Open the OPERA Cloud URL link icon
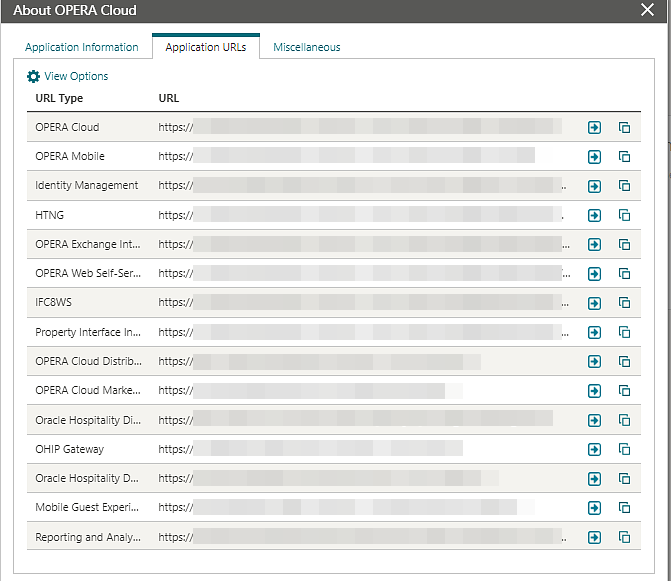 click(x=594, y=127)
